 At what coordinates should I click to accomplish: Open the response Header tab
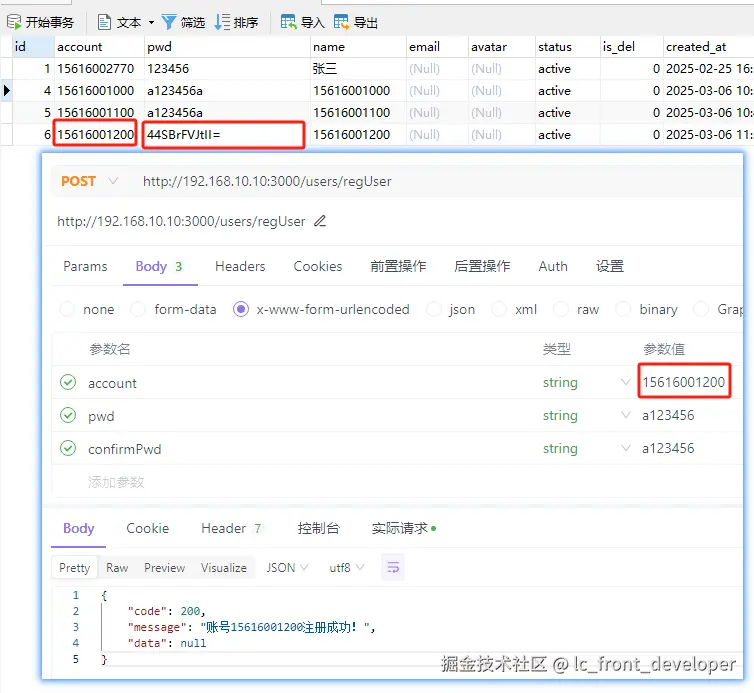[231, 529]
